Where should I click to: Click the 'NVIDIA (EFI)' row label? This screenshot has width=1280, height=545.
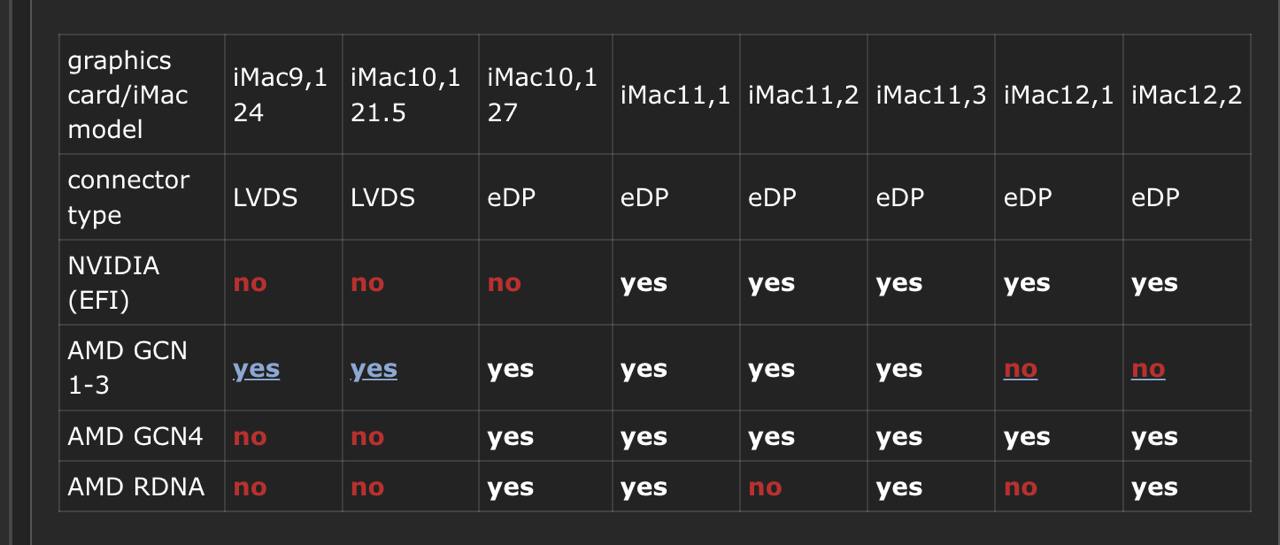(141, 282)
